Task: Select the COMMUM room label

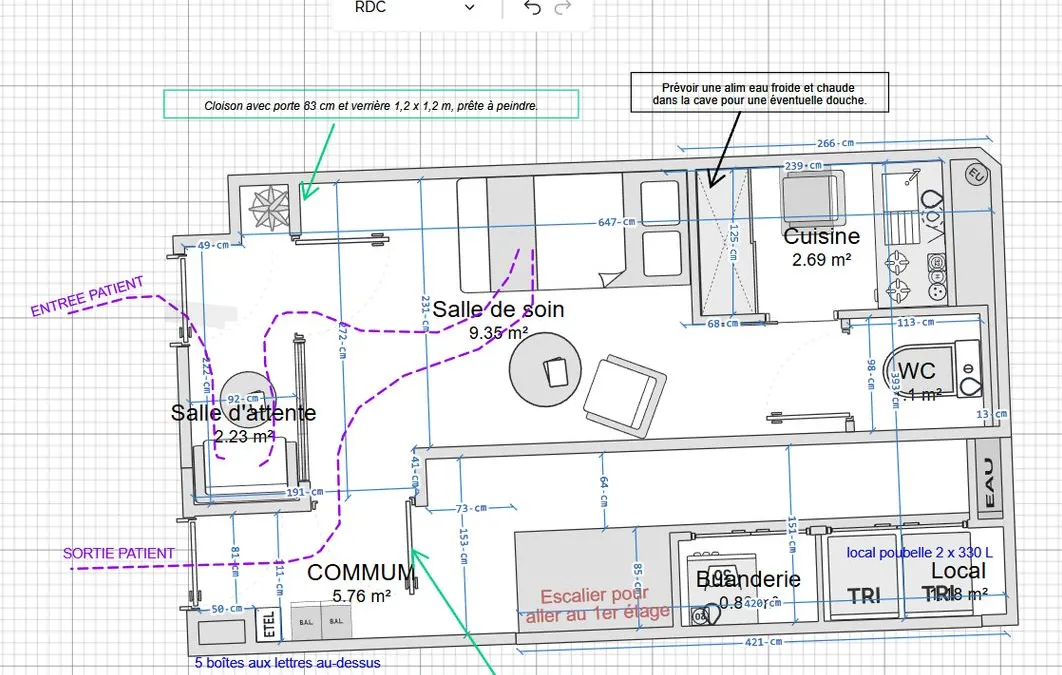Action: (361, 573)
